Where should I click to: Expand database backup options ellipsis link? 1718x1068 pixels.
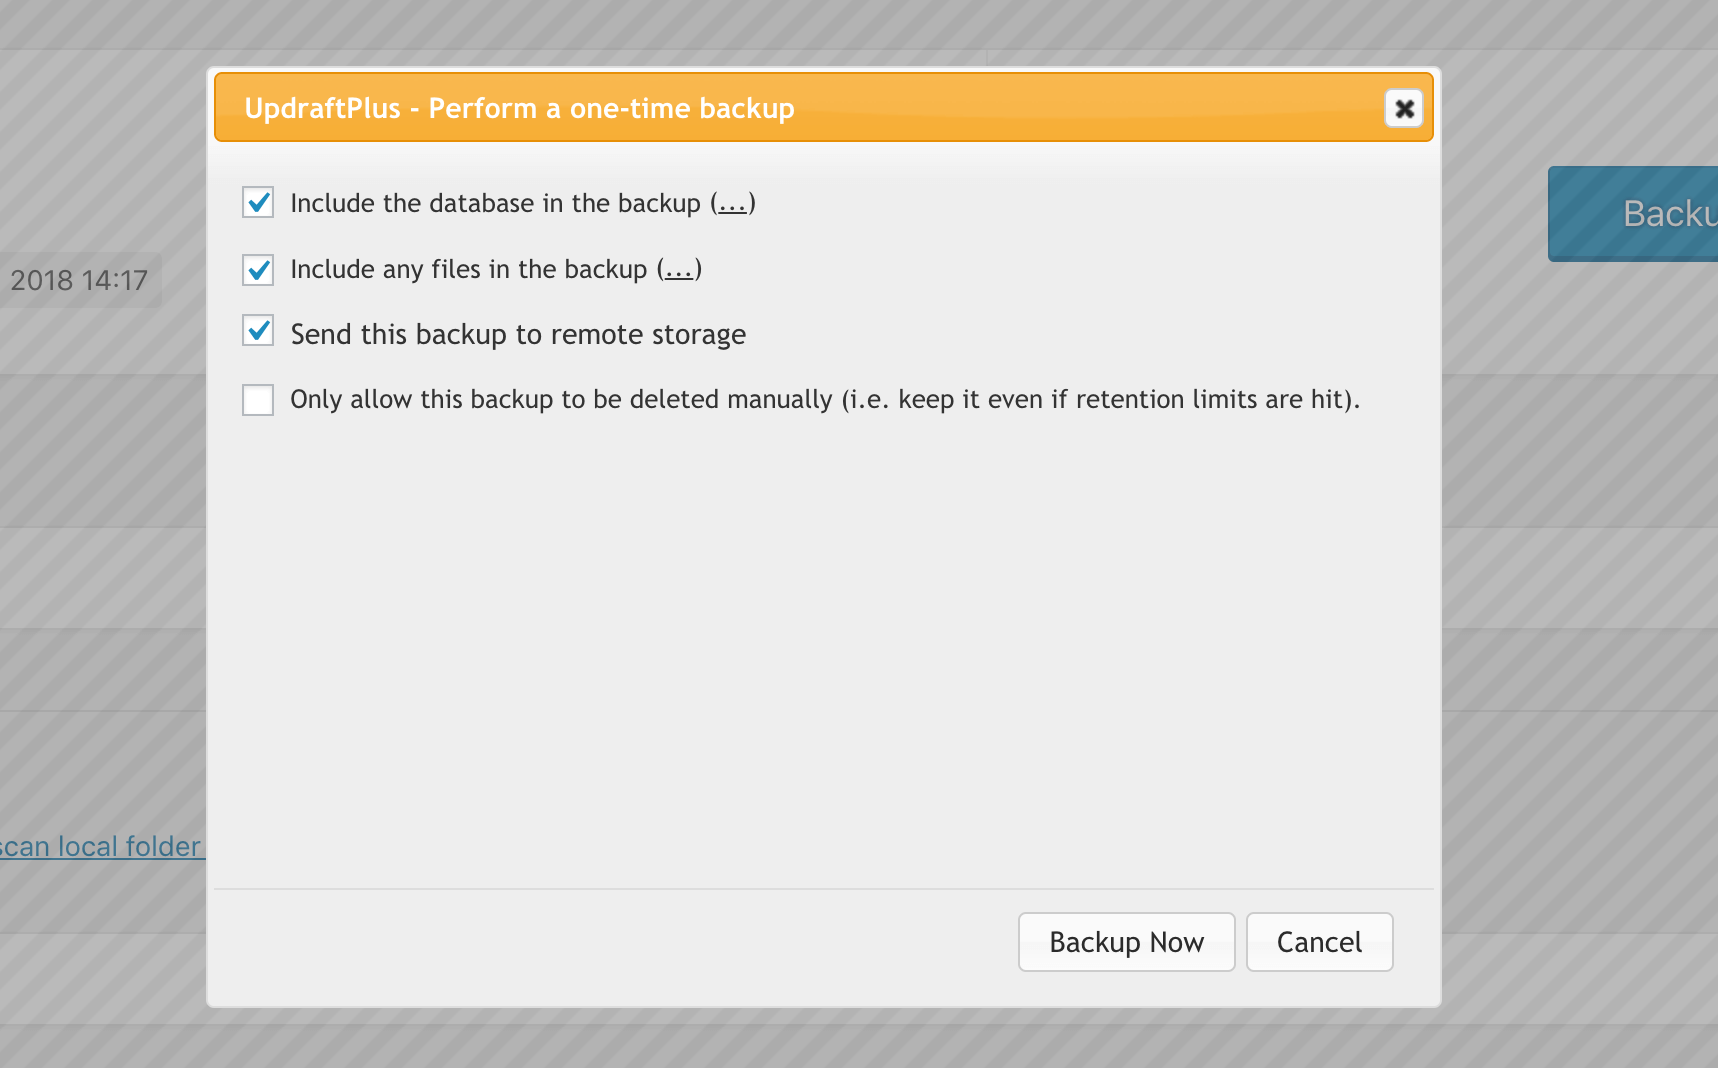(x=733, y=204)
